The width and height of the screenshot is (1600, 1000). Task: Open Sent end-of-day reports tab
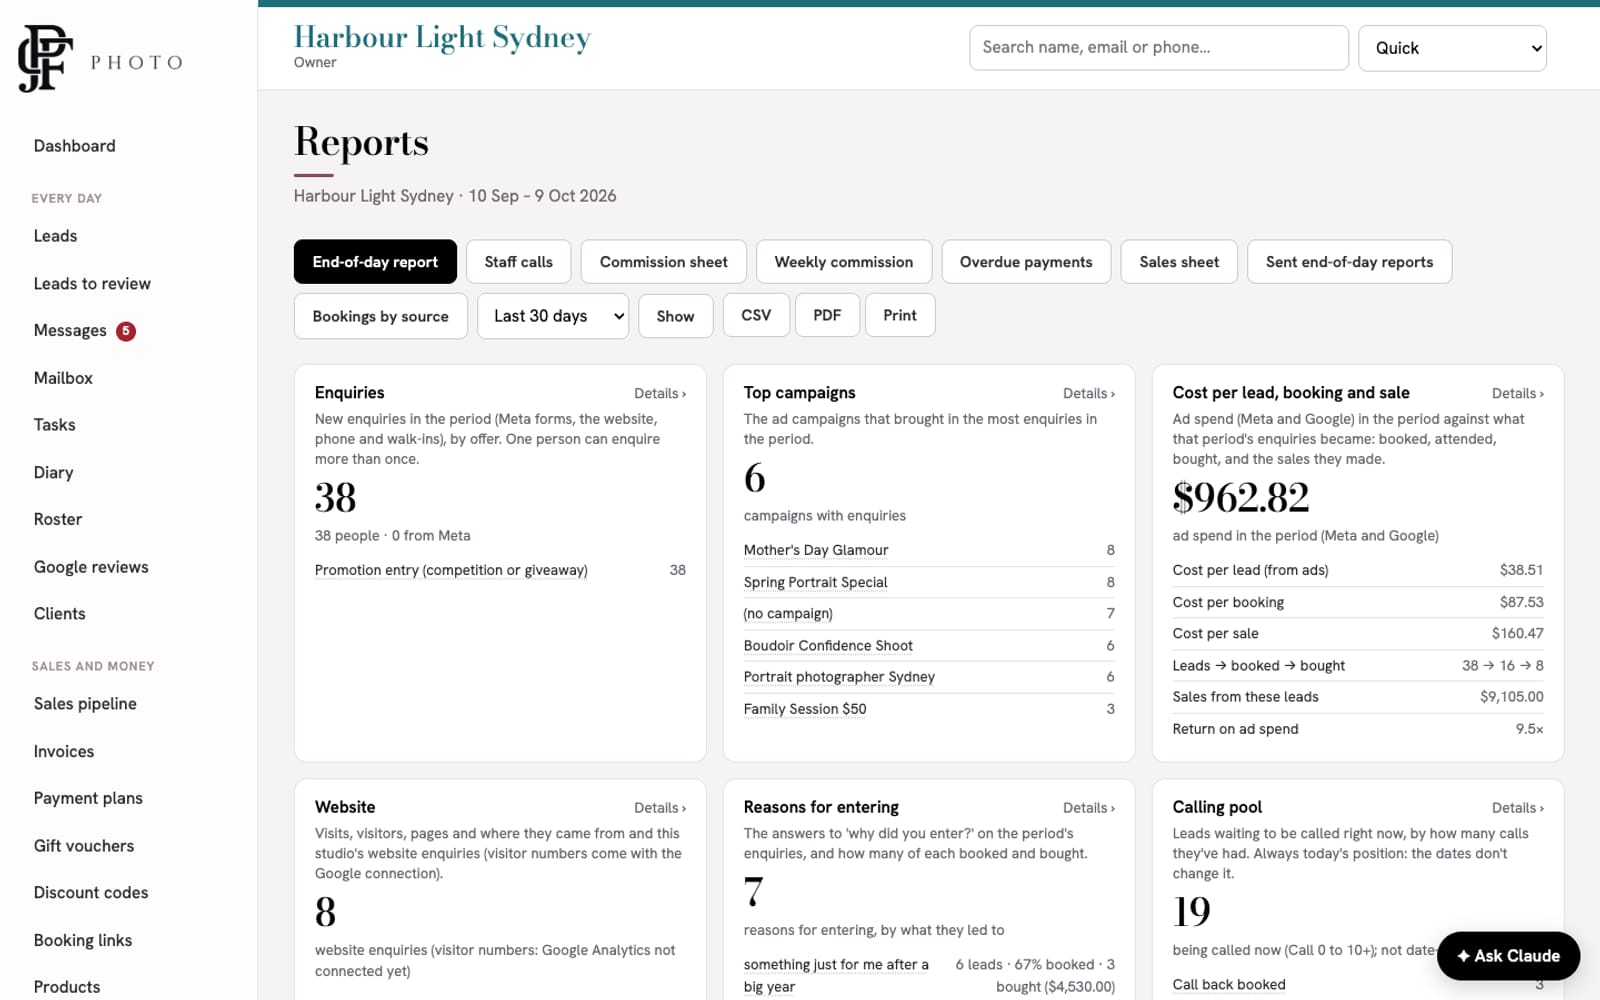[1349, 262]
